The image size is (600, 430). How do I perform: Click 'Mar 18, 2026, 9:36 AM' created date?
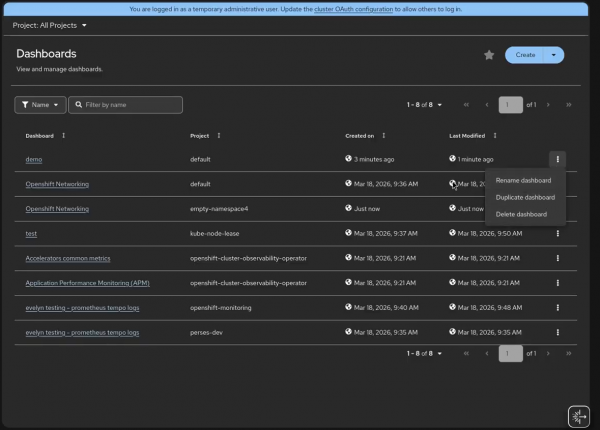coord(386,184)
